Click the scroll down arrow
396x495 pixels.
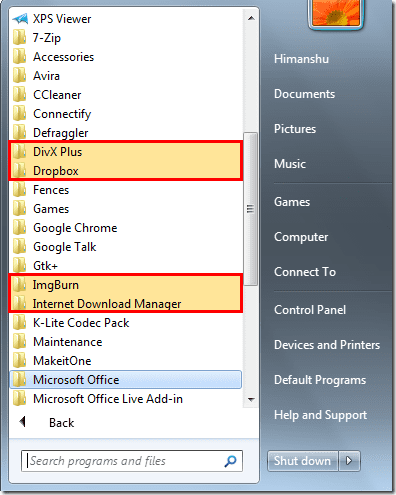(x=251, y=399)
